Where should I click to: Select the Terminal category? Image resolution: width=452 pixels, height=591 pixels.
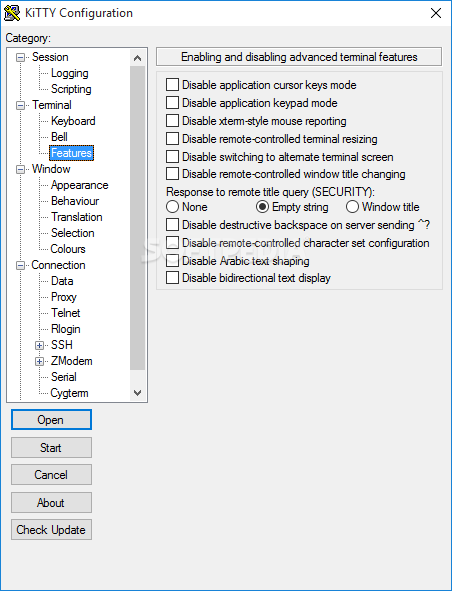click(x=52, y=105)
